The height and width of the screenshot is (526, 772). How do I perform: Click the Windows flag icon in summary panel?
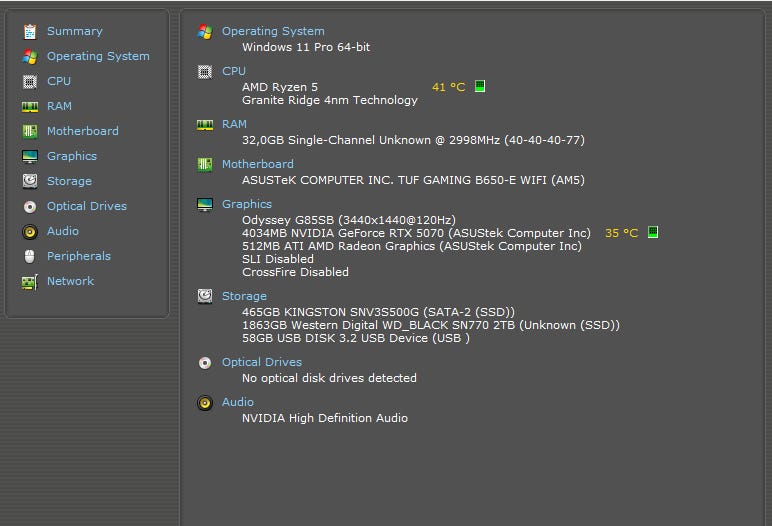(x=205, y=32)
